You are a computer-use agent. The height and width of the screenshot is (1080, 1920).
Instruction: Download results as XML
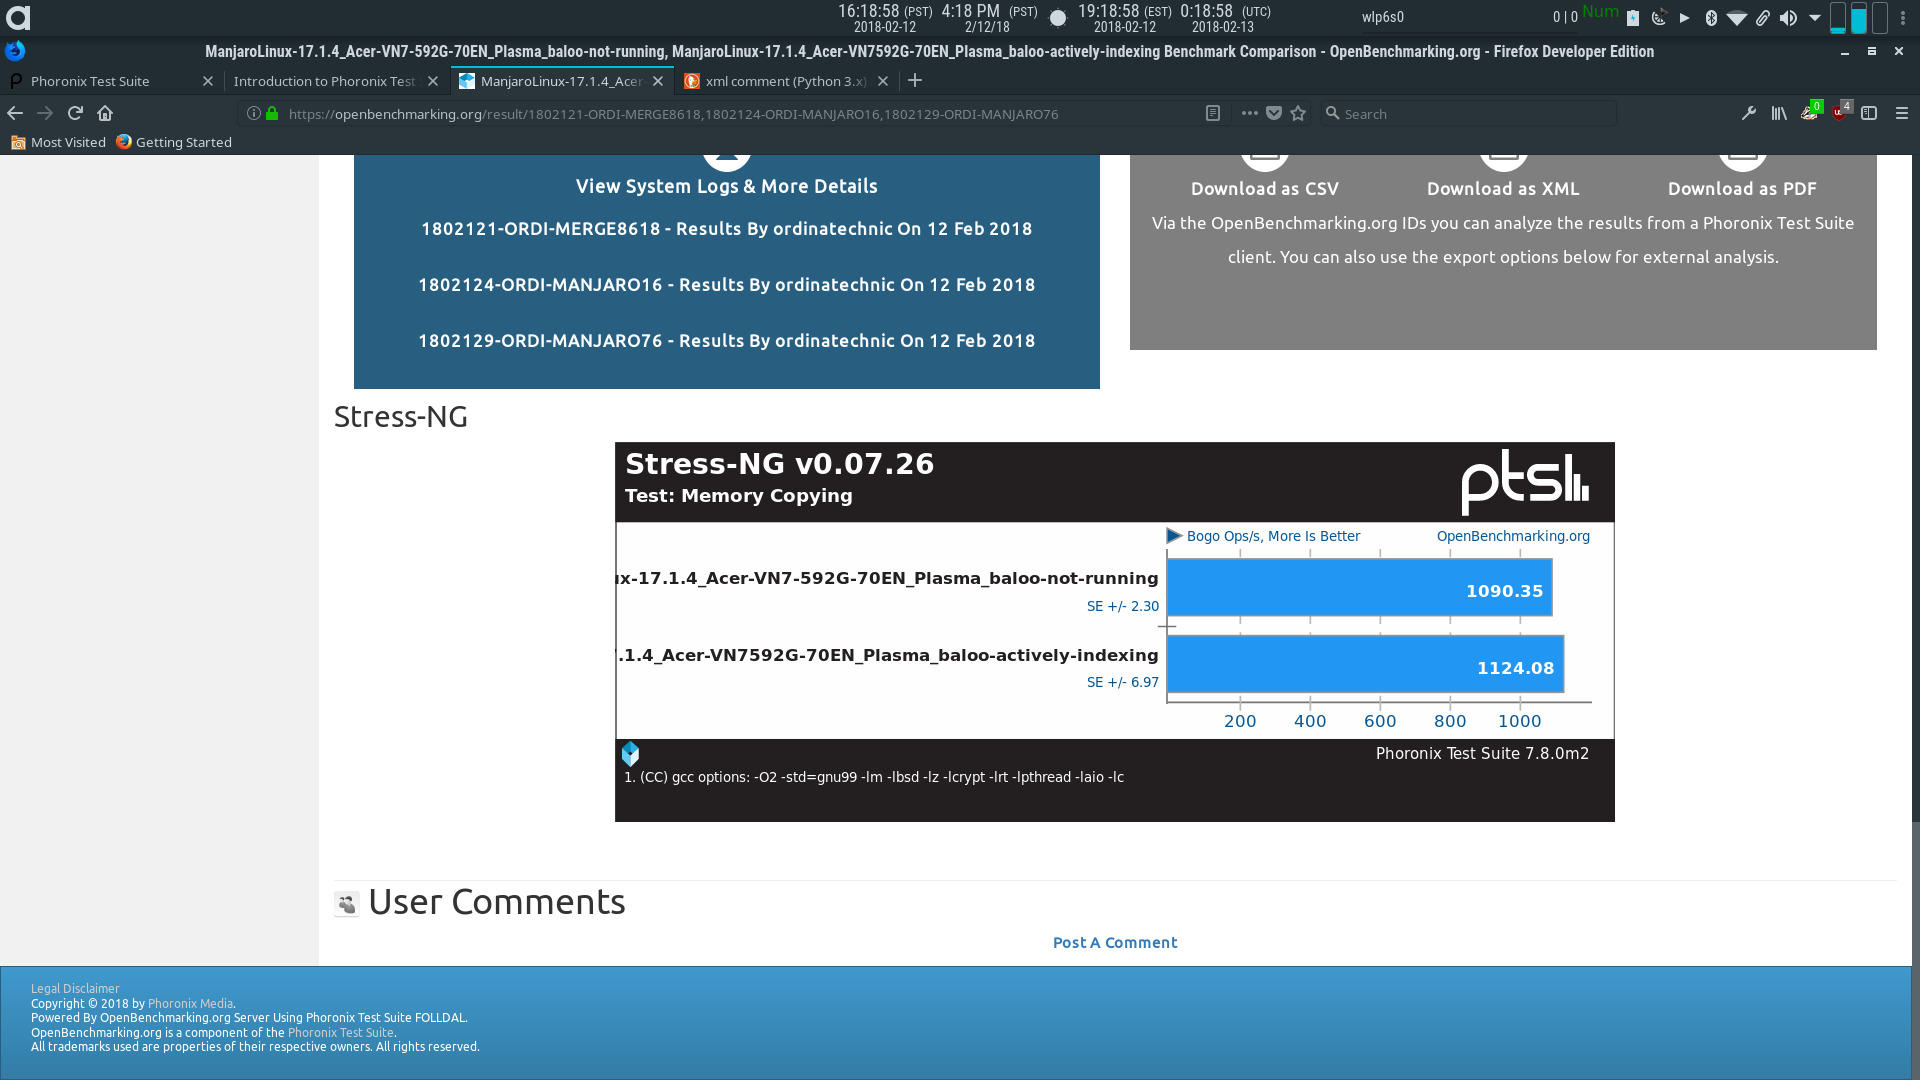pos(1503,188)
